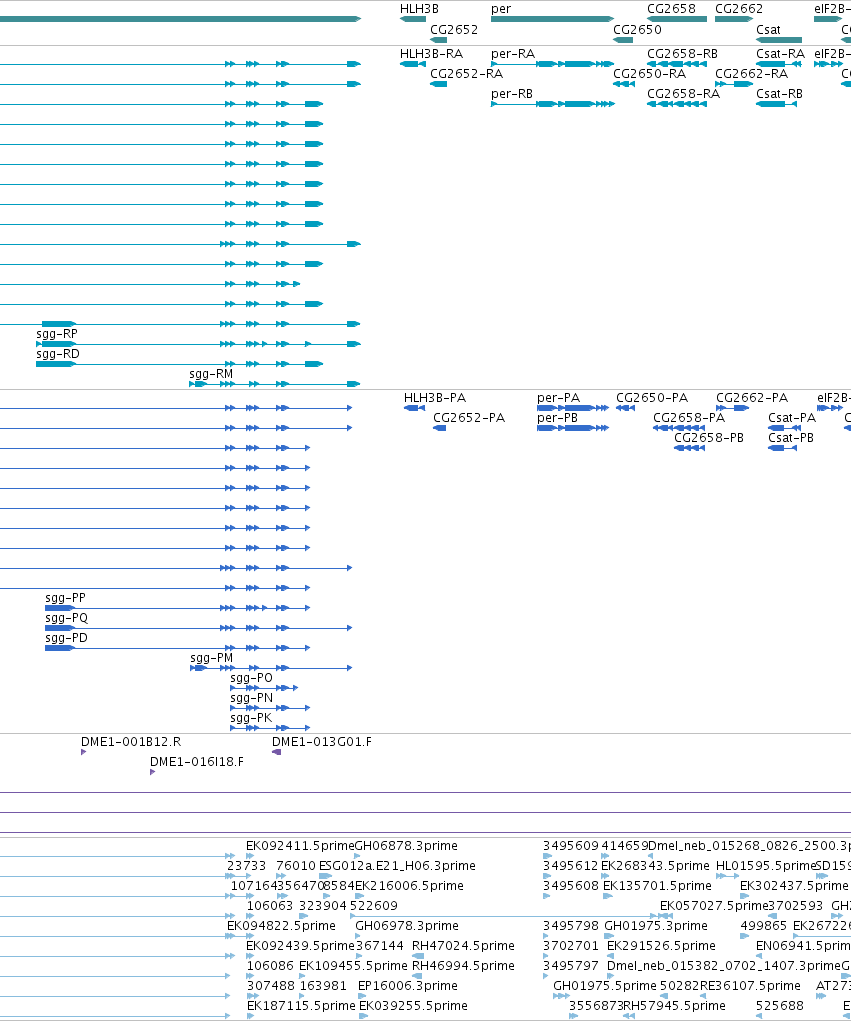
Task: Select the EK291526.5prime EST label
Action: pyautogui.click(x=661, y=945)
